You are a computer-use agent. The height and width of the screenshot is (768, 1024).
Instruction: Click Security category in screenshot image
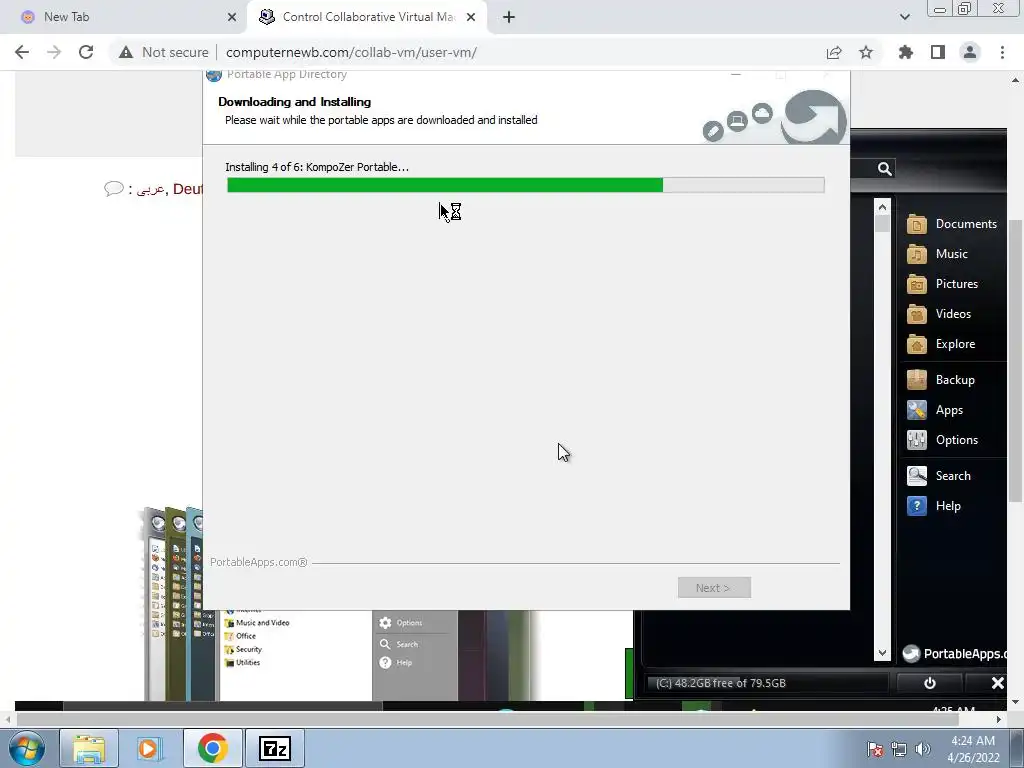click(x=243, y=650)
